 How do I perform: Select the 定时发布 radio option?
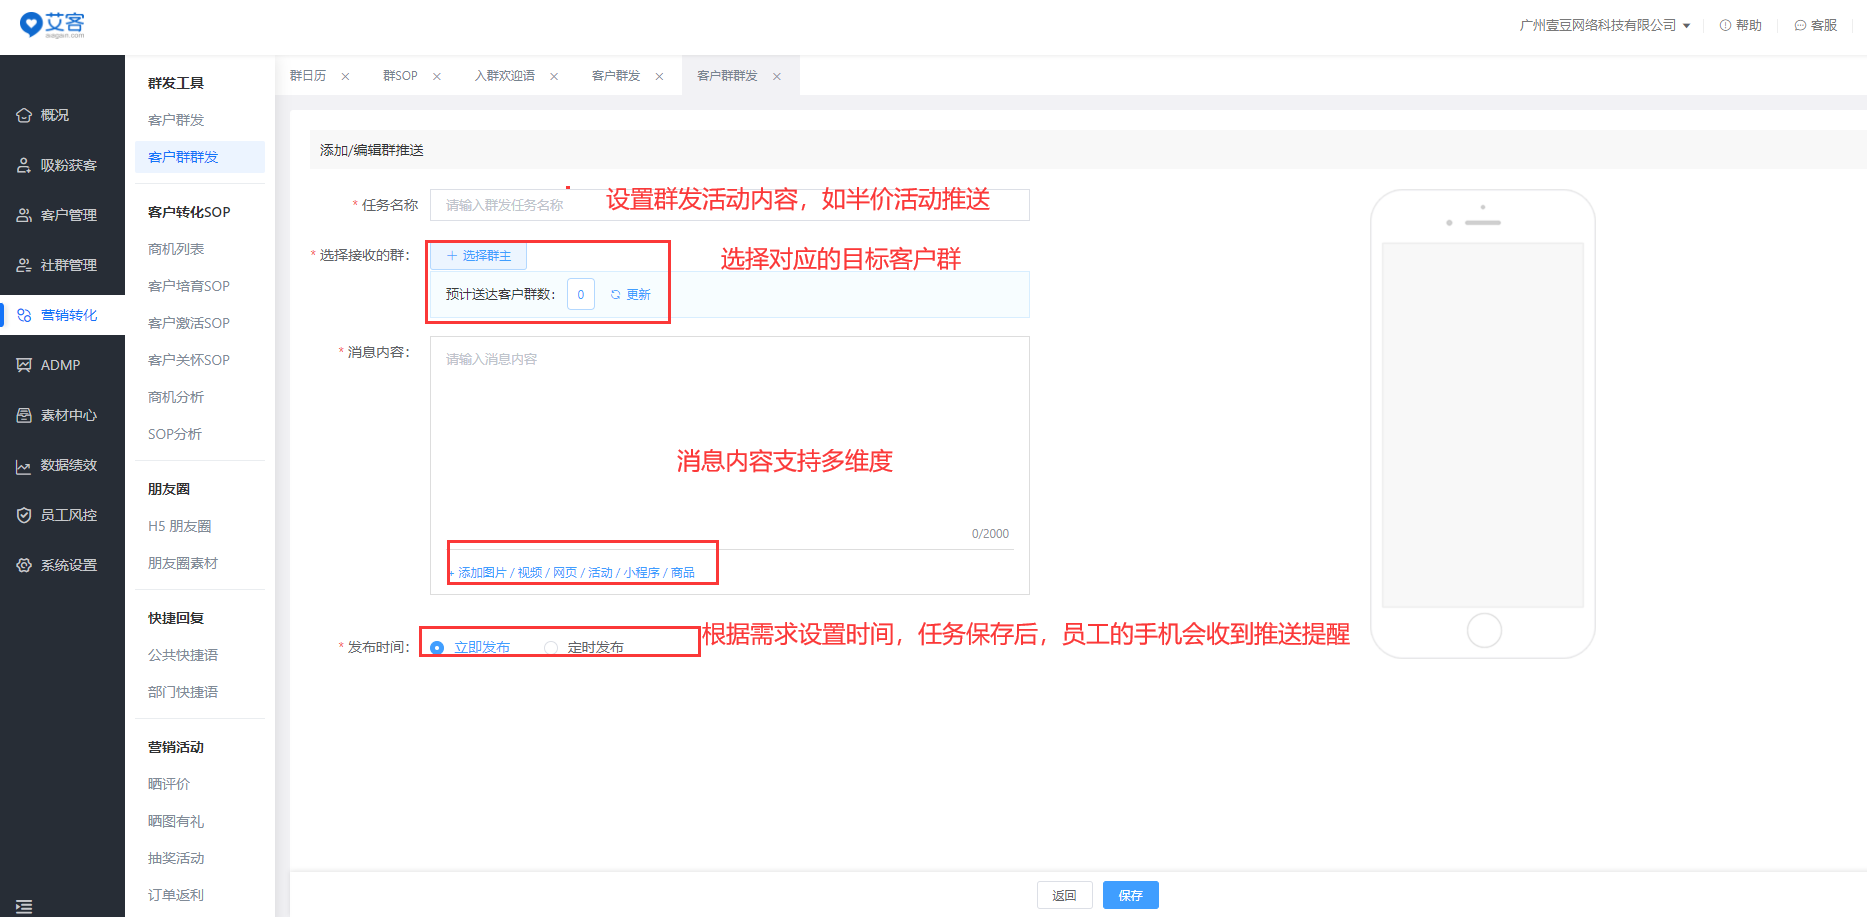[x=551, y=648]
